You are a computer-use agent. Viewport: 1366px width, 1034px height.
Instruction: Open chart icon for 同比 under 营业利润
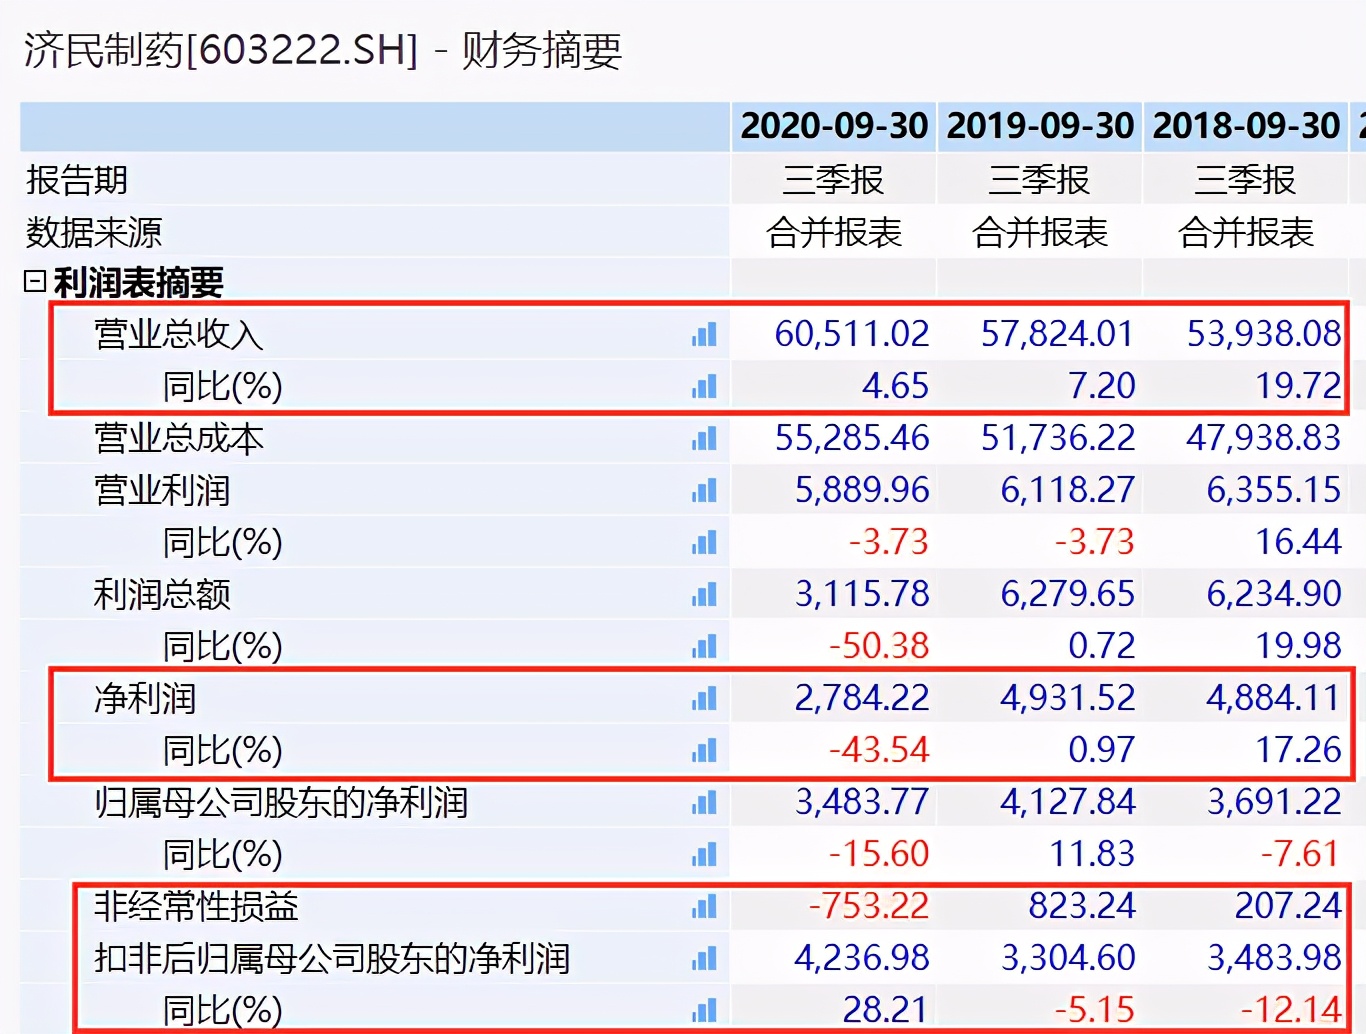704,542
